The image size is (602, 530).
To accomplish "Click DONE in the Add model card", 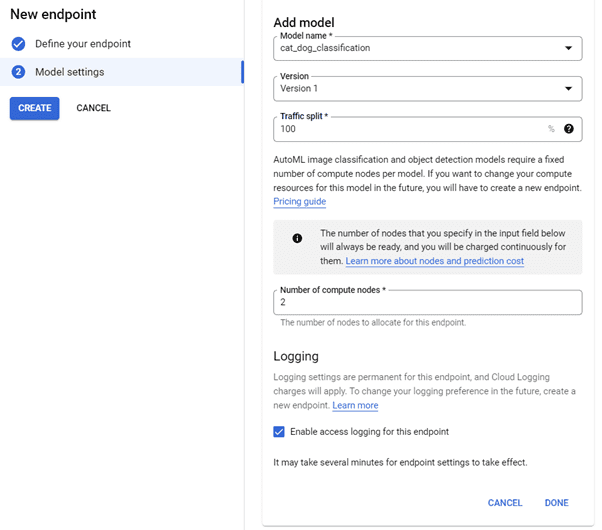I will point(556,503).
